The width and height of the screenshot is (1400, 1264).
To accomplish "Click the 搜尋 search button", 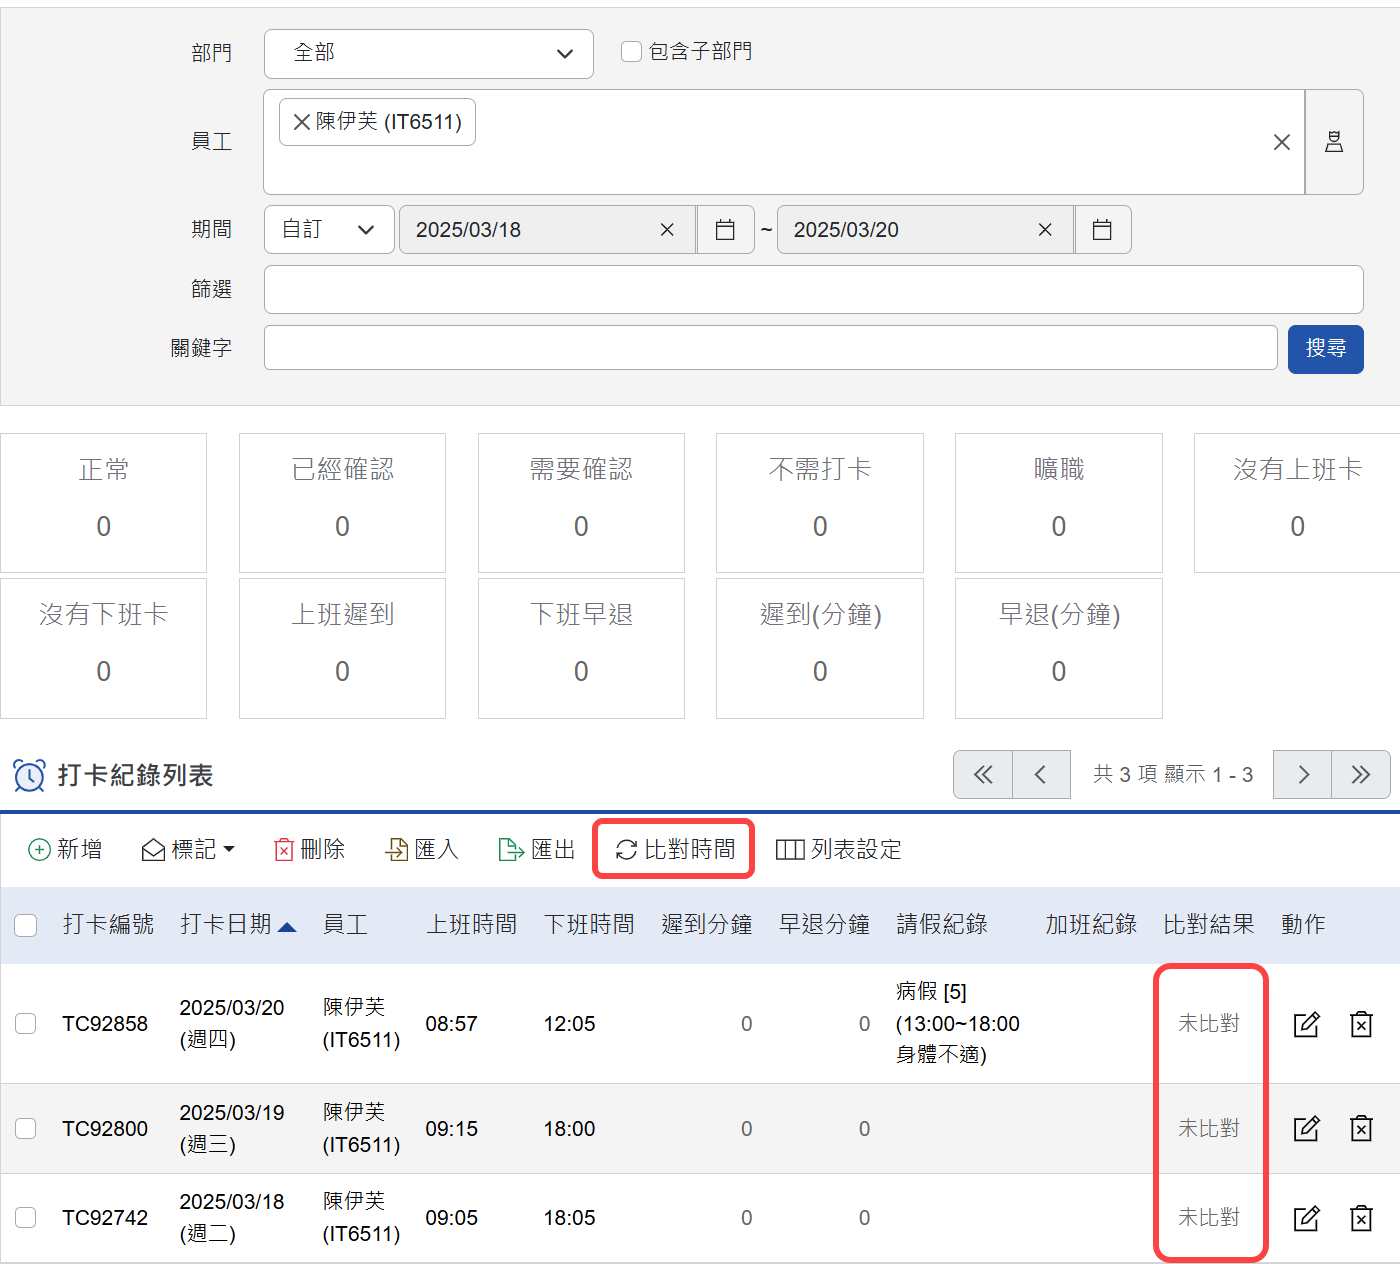I will pos(1325,349).
